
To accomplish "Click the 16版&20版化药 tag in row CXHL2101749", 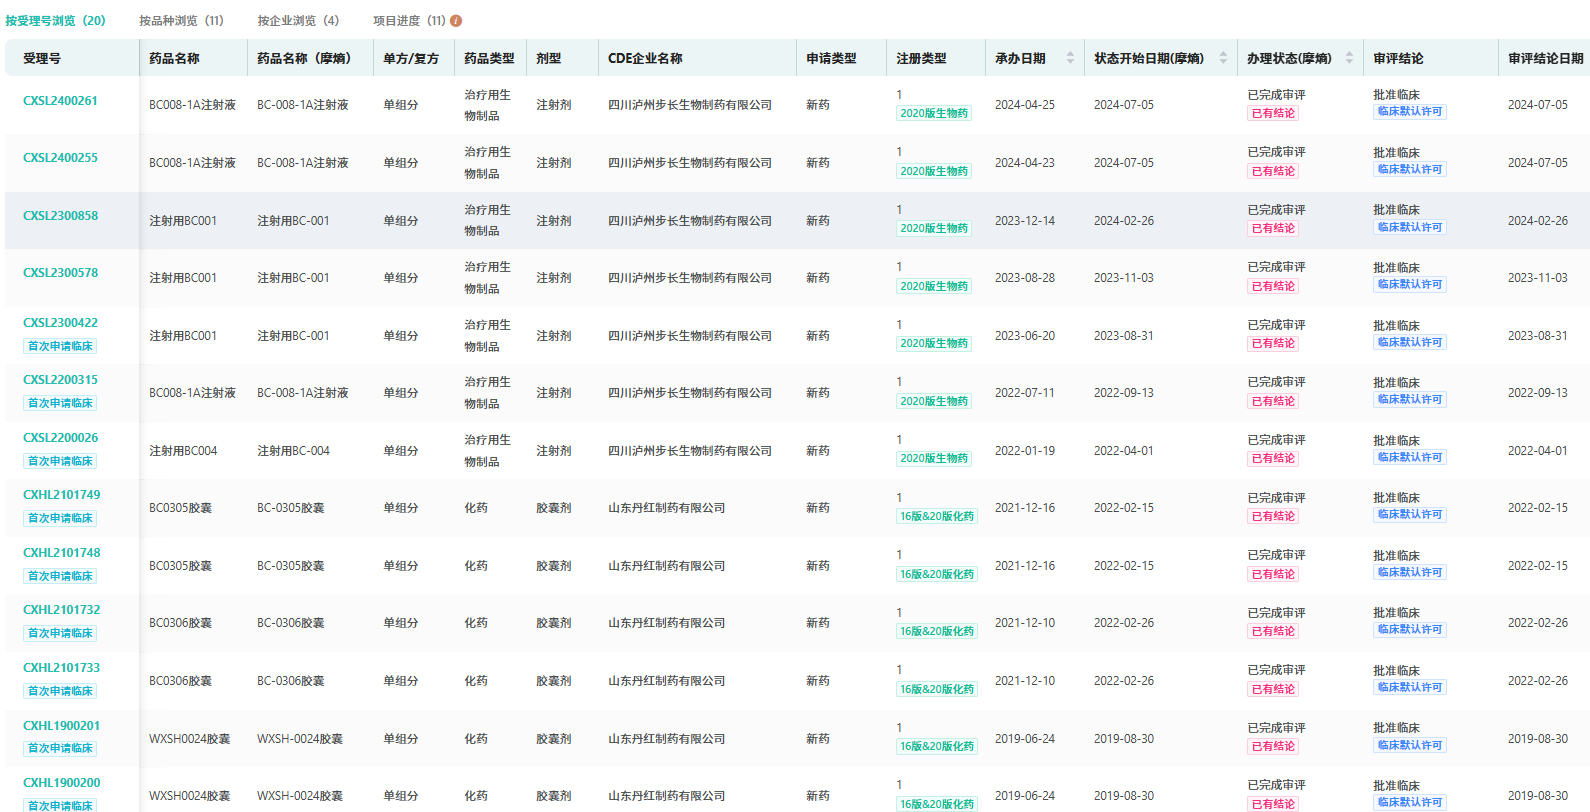I will [937, 516].
